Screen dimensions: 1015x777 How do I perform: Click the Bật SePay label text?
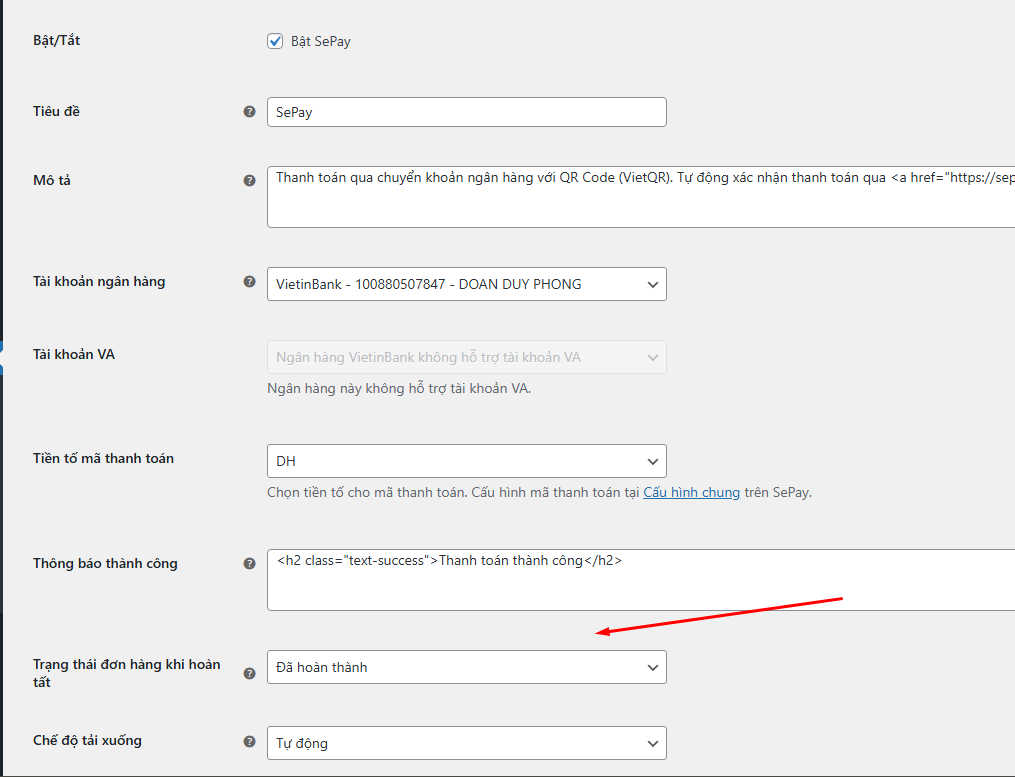(320, 41)
